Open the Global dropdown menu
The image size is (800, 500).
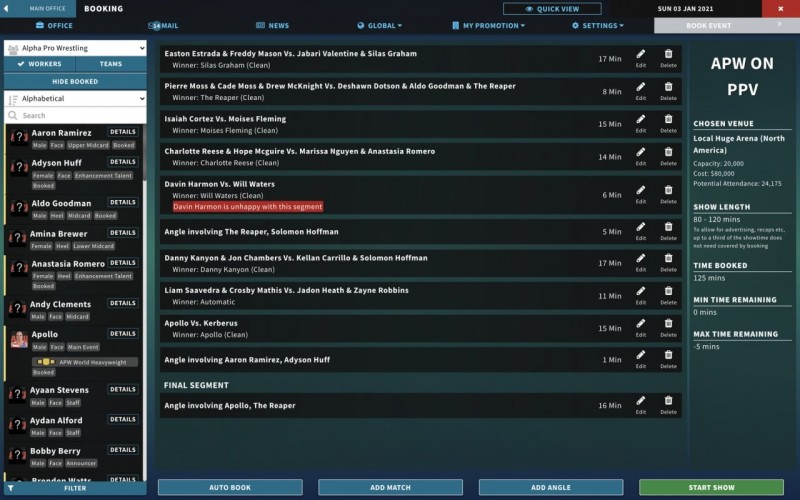tap(380, 25)
